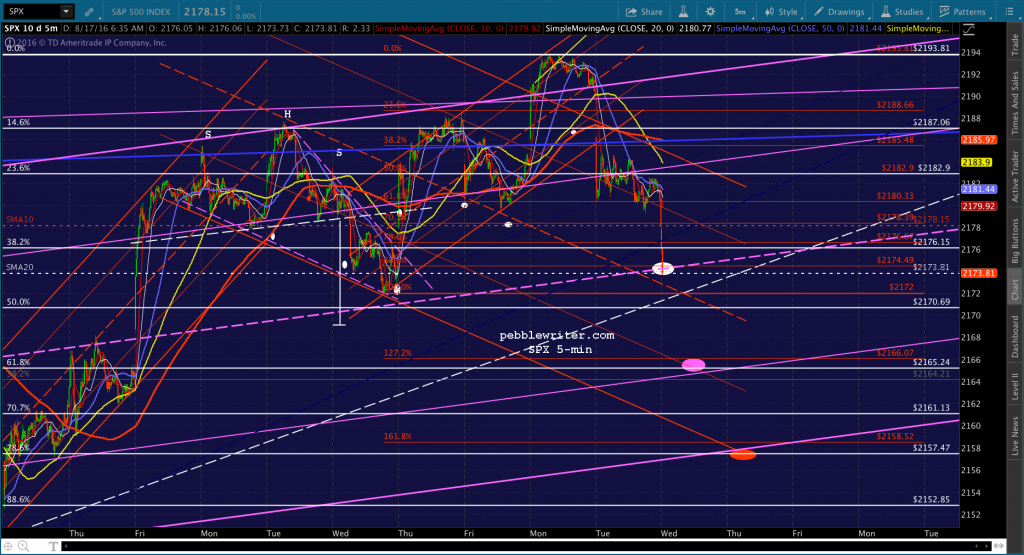The width and height of the screenshot is (1024, 555).
Task: Click the blue SimpleMovingAvg (CLOSE, 50, 0) label
Action: tap(780, 29)
